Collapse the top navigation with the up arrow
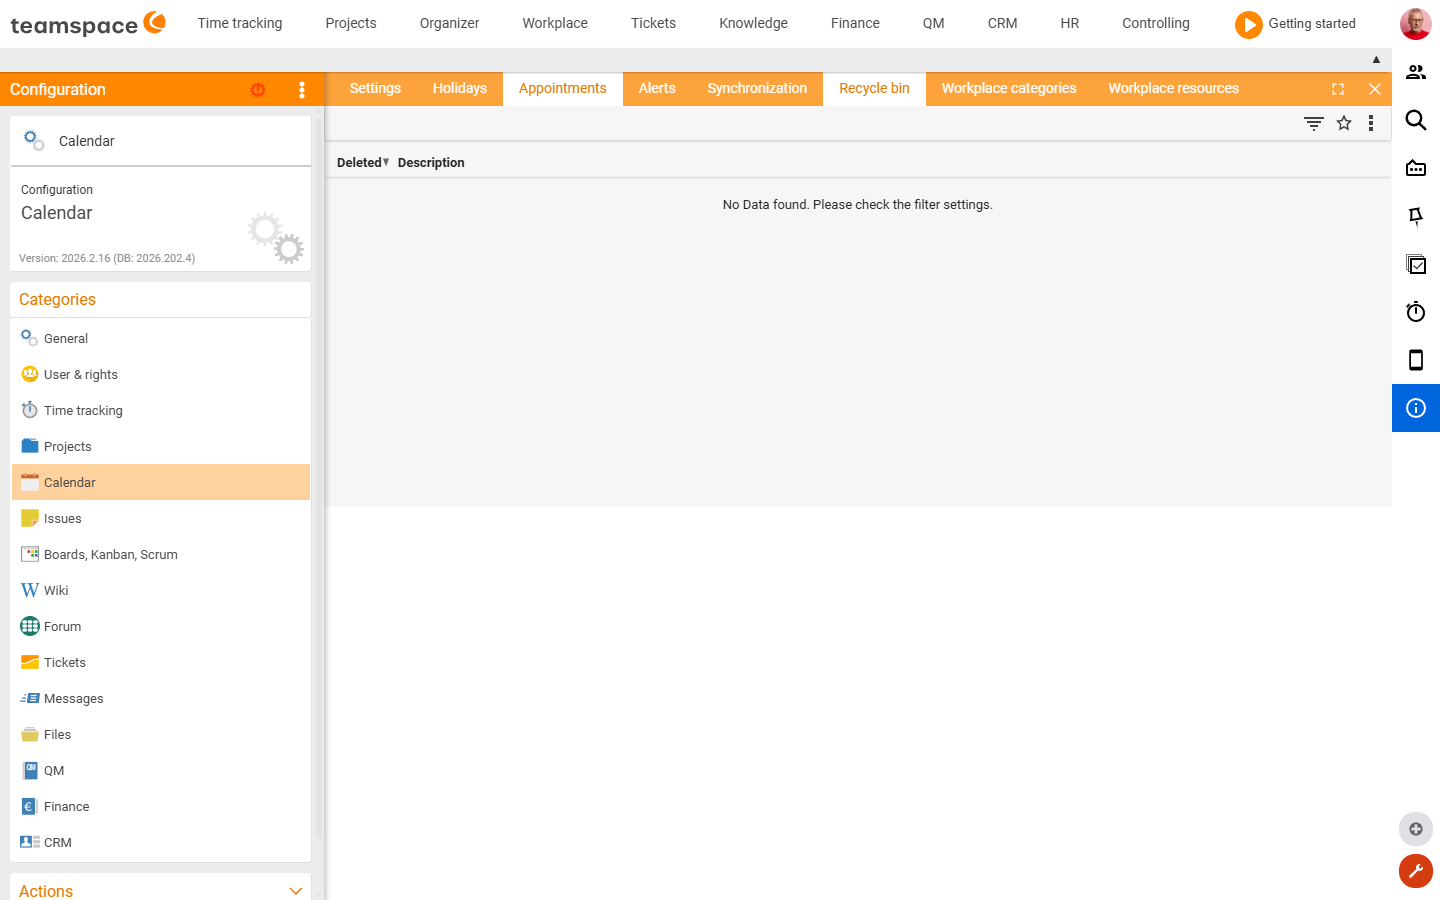 (x=1376, y=59)
